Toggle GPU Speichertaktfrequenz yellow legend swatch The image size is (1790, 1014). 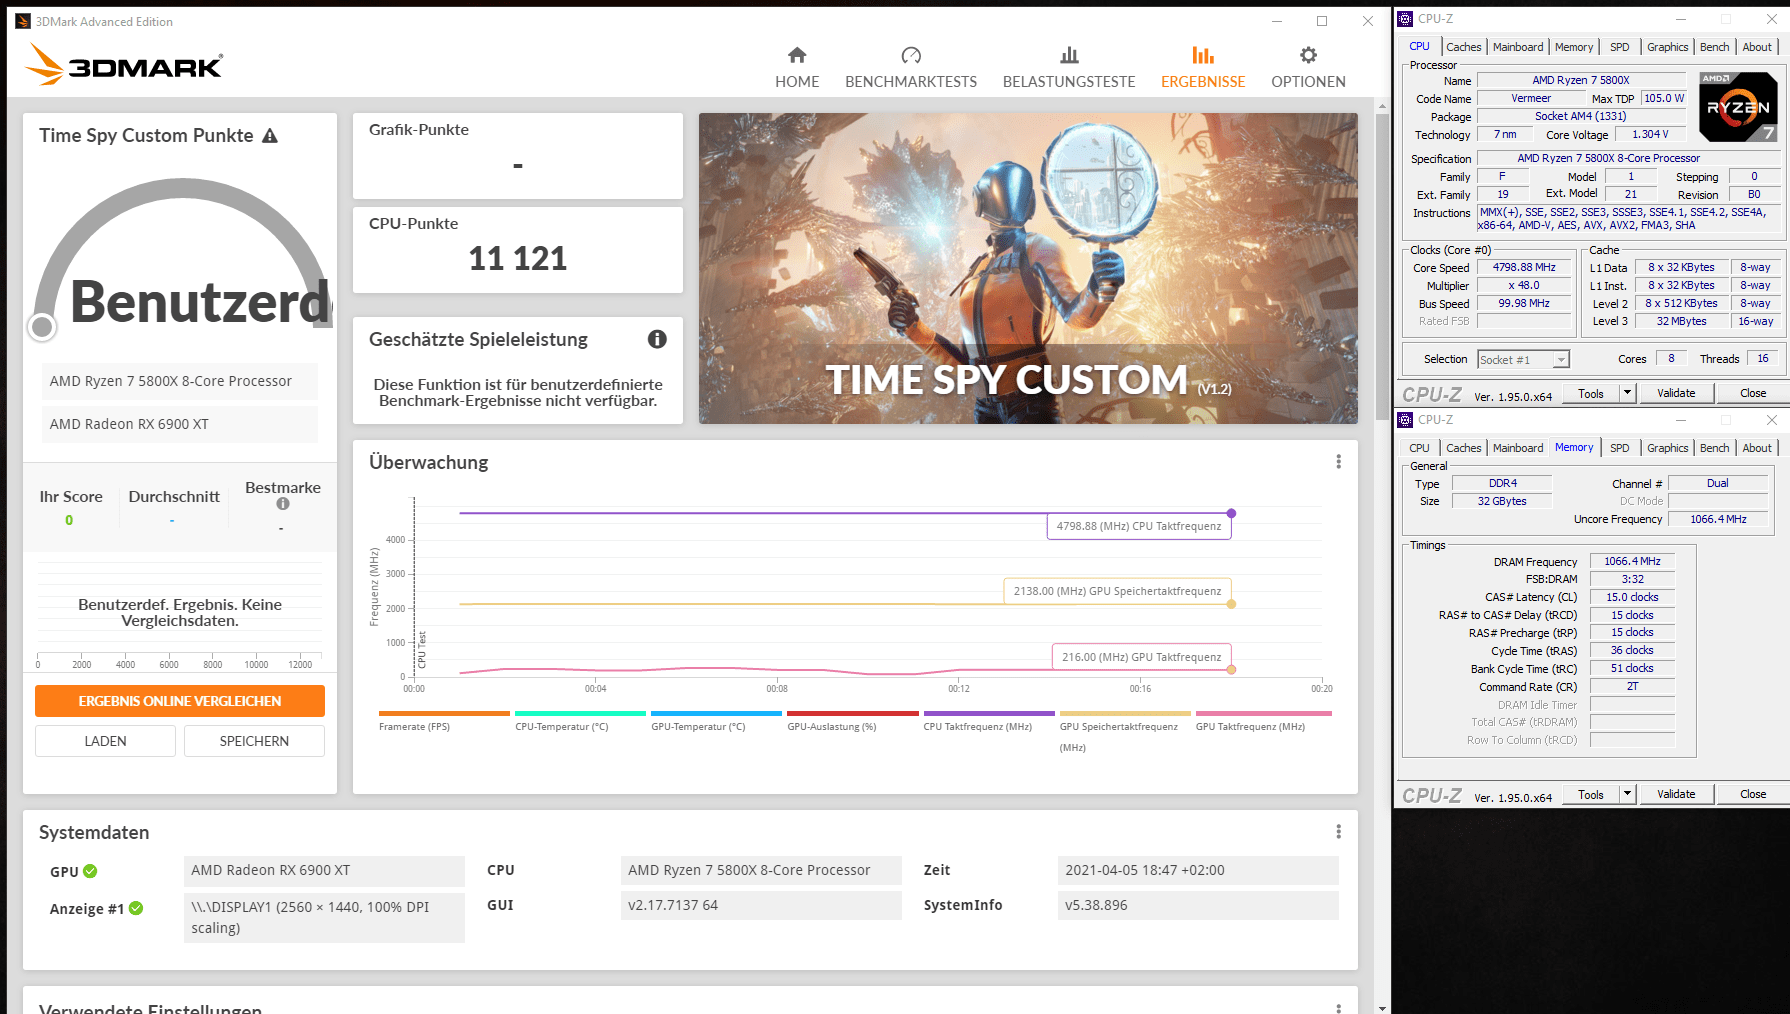point(1125,713)
